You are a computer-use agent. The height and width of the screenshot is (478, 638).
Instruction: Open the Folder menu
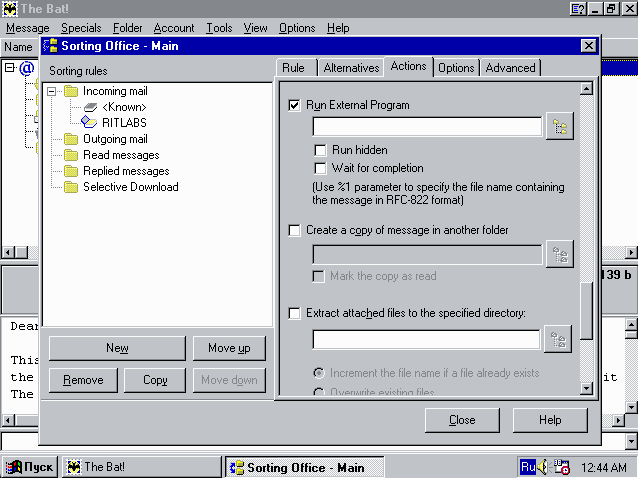[x=127, y=28]
